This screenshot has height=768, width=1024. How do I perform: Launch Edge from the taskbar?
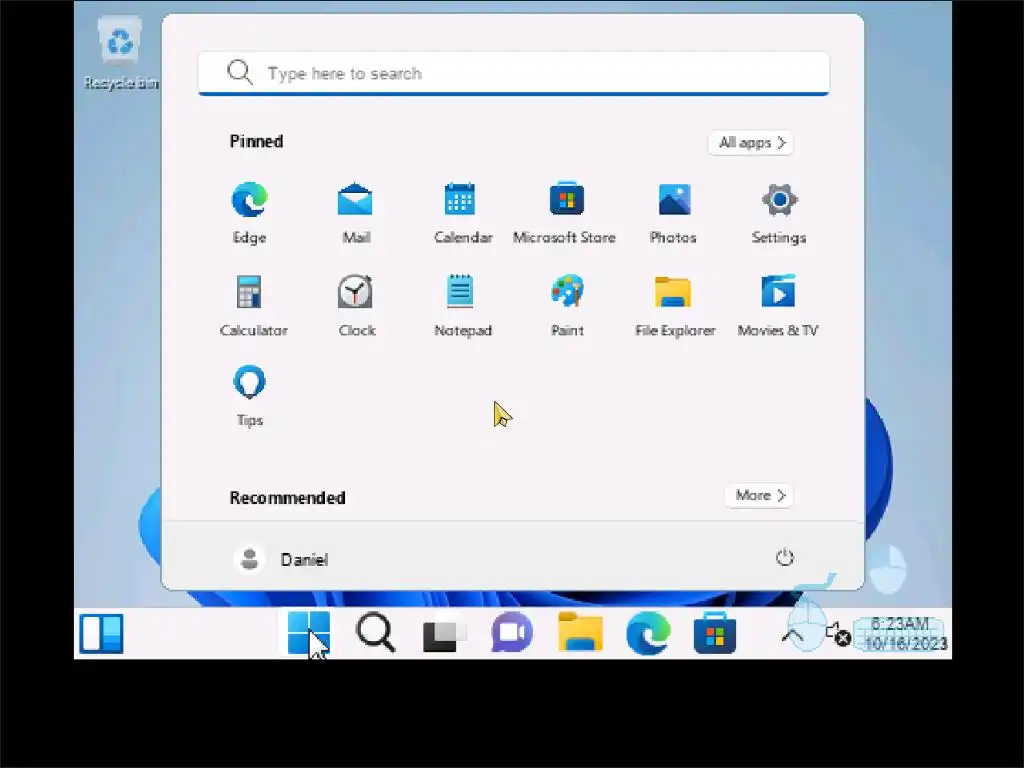pyautogui.click(x=648, y=633)
